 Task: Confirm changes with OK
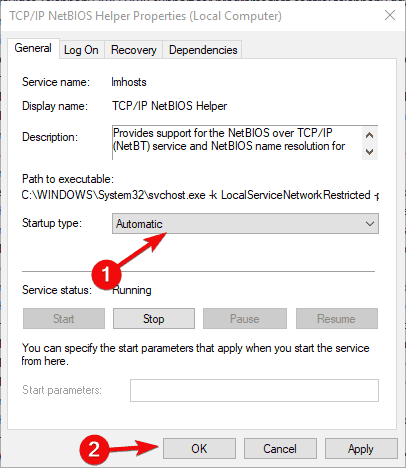click(x=199, y=449)
